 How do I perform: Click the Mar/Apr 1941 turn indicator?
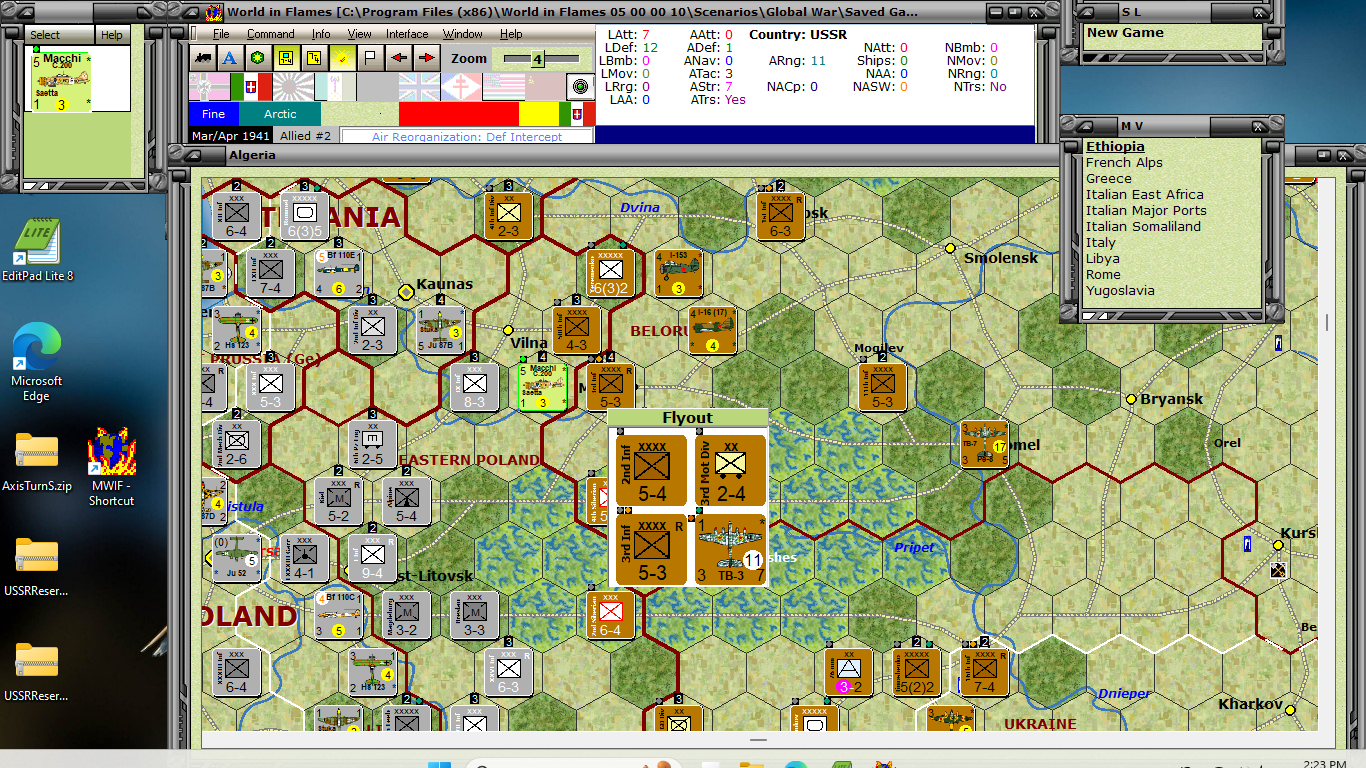point(231,136)
